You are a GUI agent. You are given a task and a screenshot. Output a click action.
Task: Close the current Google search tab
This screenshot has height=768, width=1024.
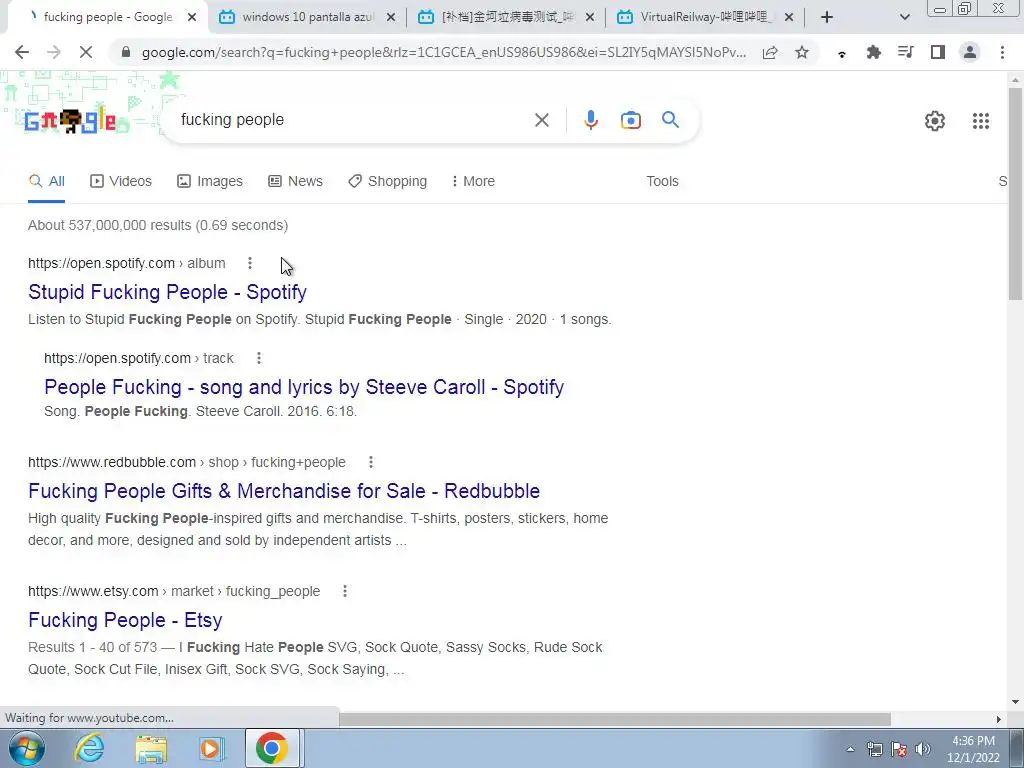click(x=192, y=17)
